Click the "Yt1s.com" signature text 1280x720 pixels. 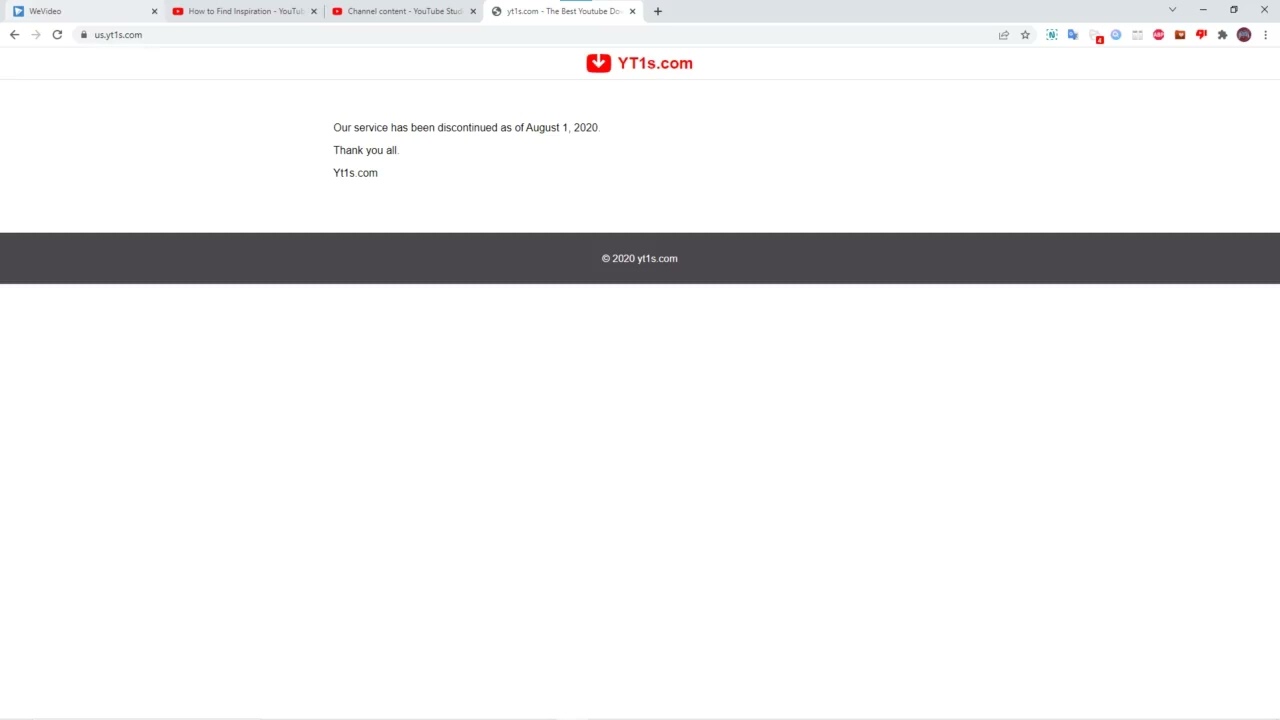click(x=355, y=173)
